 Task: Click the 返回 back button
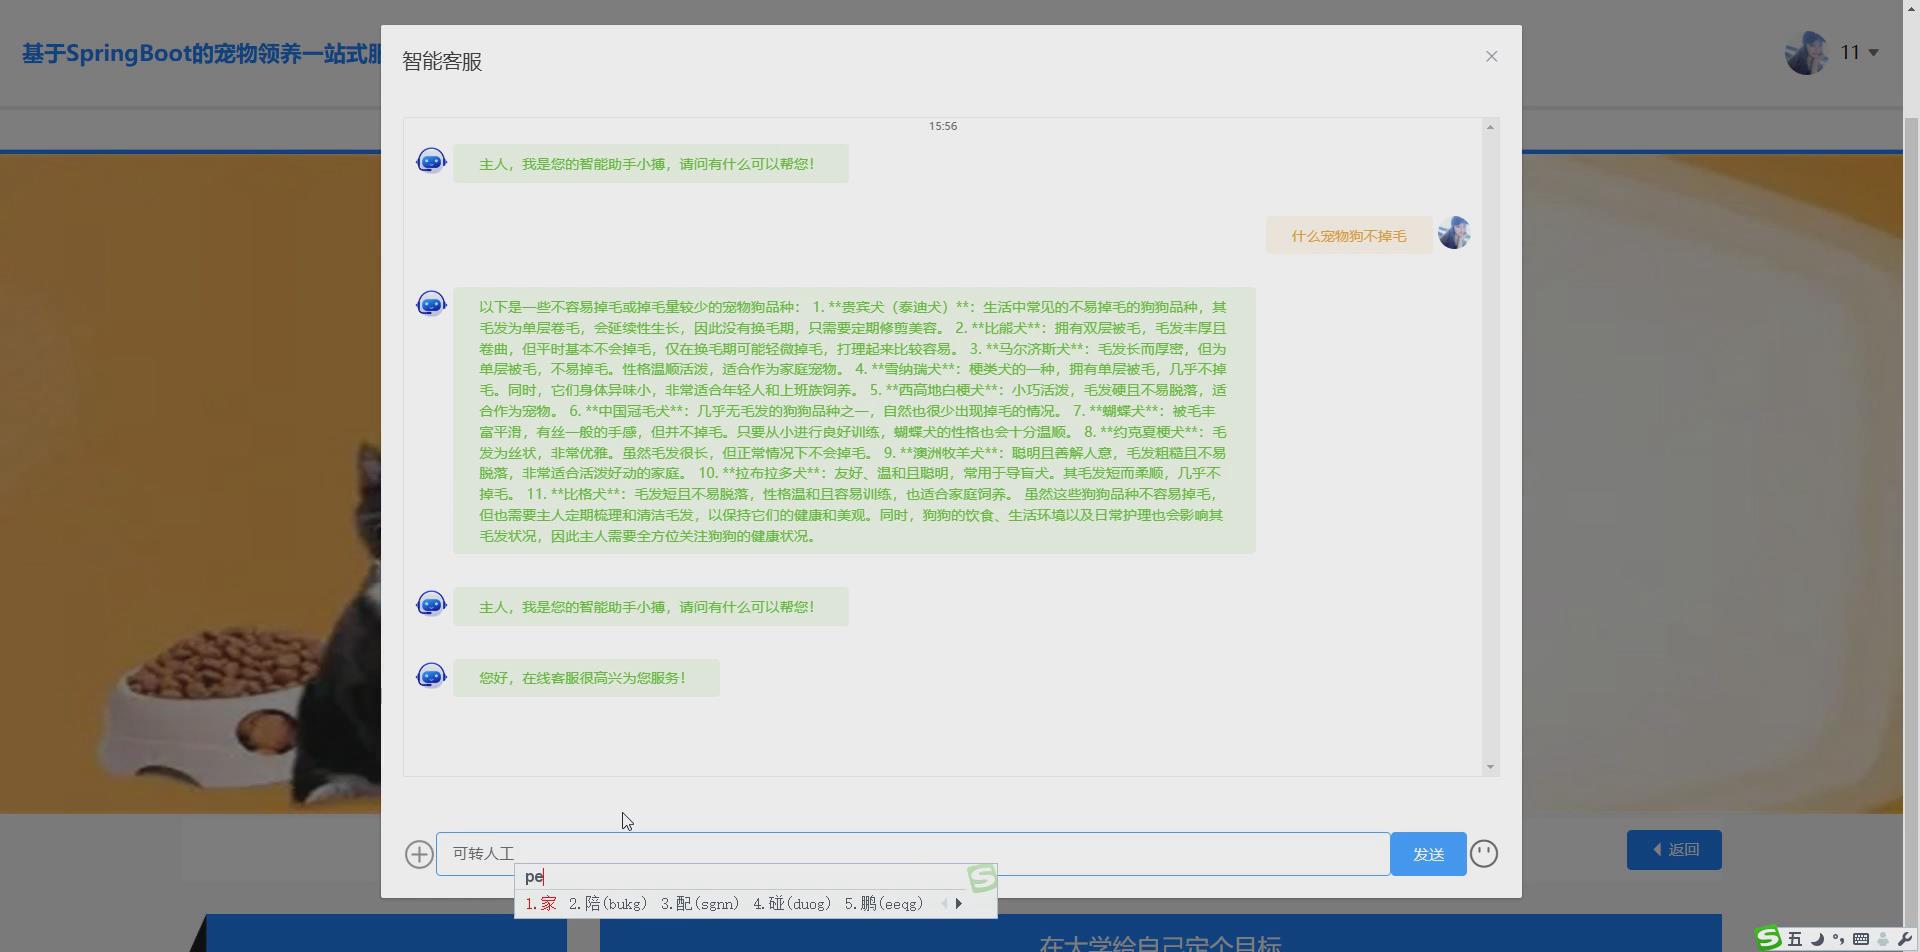click(1674, 850)
